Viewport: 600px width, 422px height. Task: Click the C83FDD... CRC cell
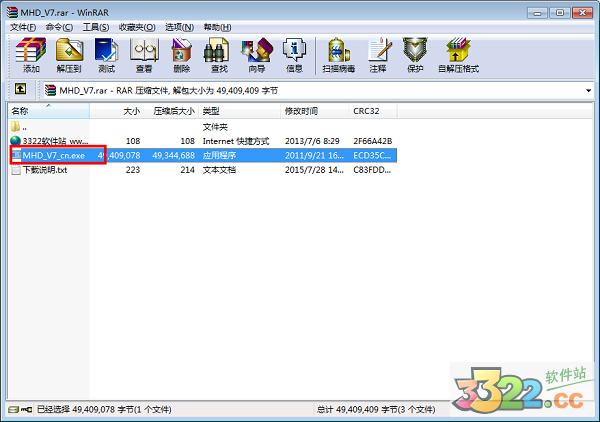(372, 170)
